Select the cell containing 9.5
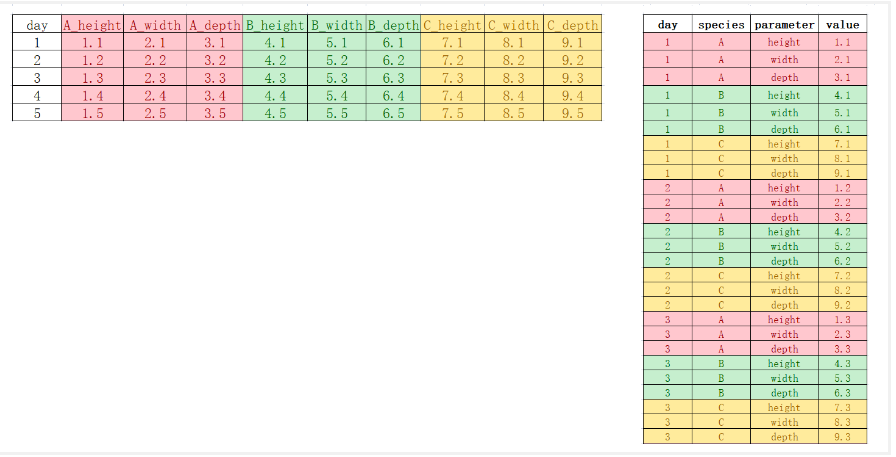Image resolution: width=896 pixels, height=457 pixels. [x=573, y=114]
